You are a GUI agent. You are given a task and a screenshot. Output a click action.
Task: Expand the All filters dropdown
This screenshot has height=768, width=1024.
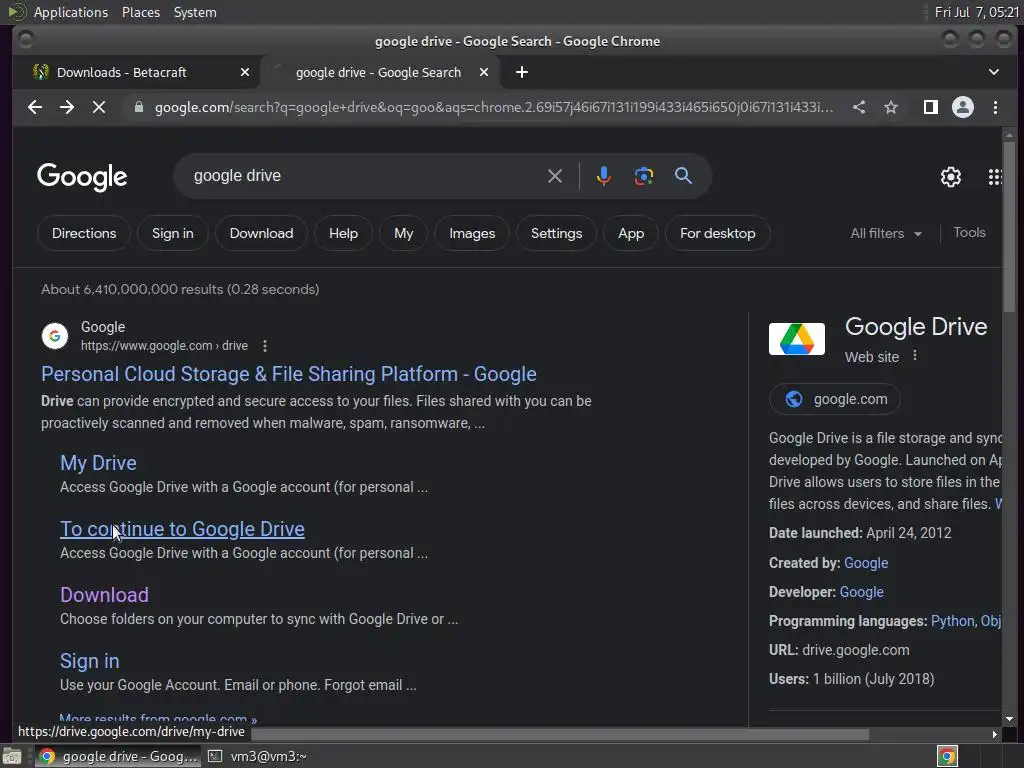(x=886, y=233)
